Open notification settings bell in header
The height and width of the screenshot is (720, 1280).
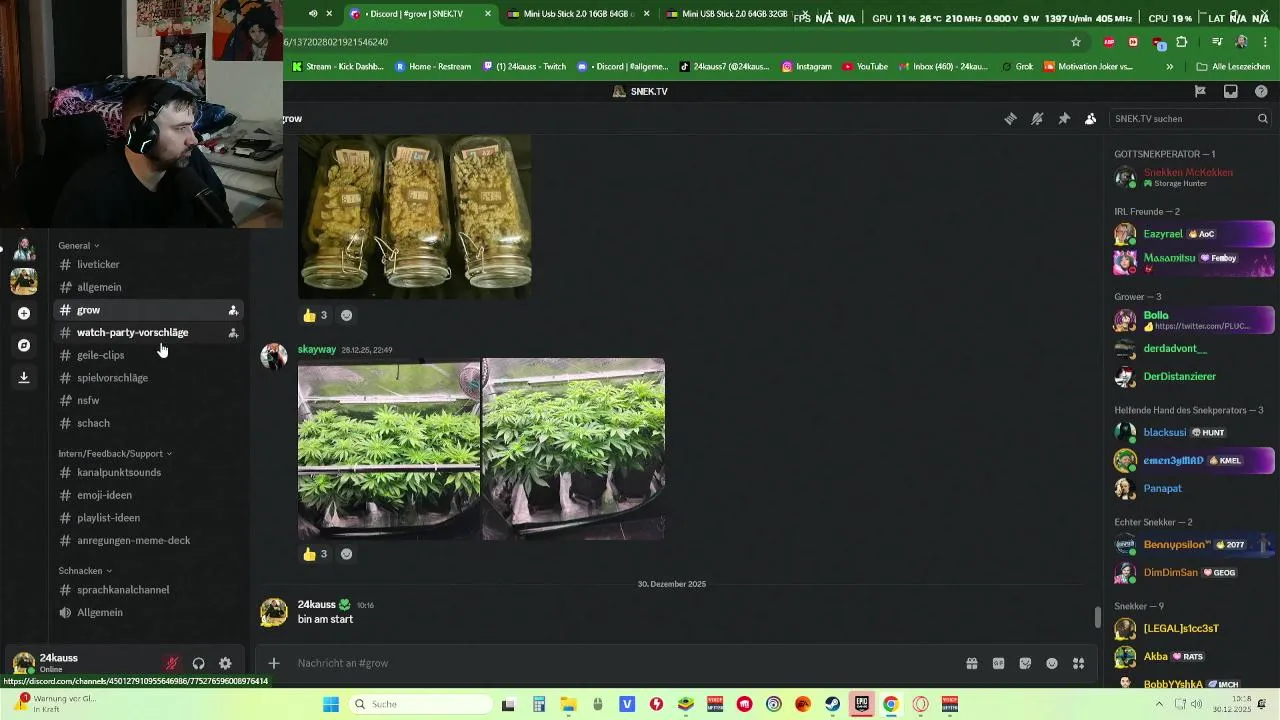click(1037, 118)
